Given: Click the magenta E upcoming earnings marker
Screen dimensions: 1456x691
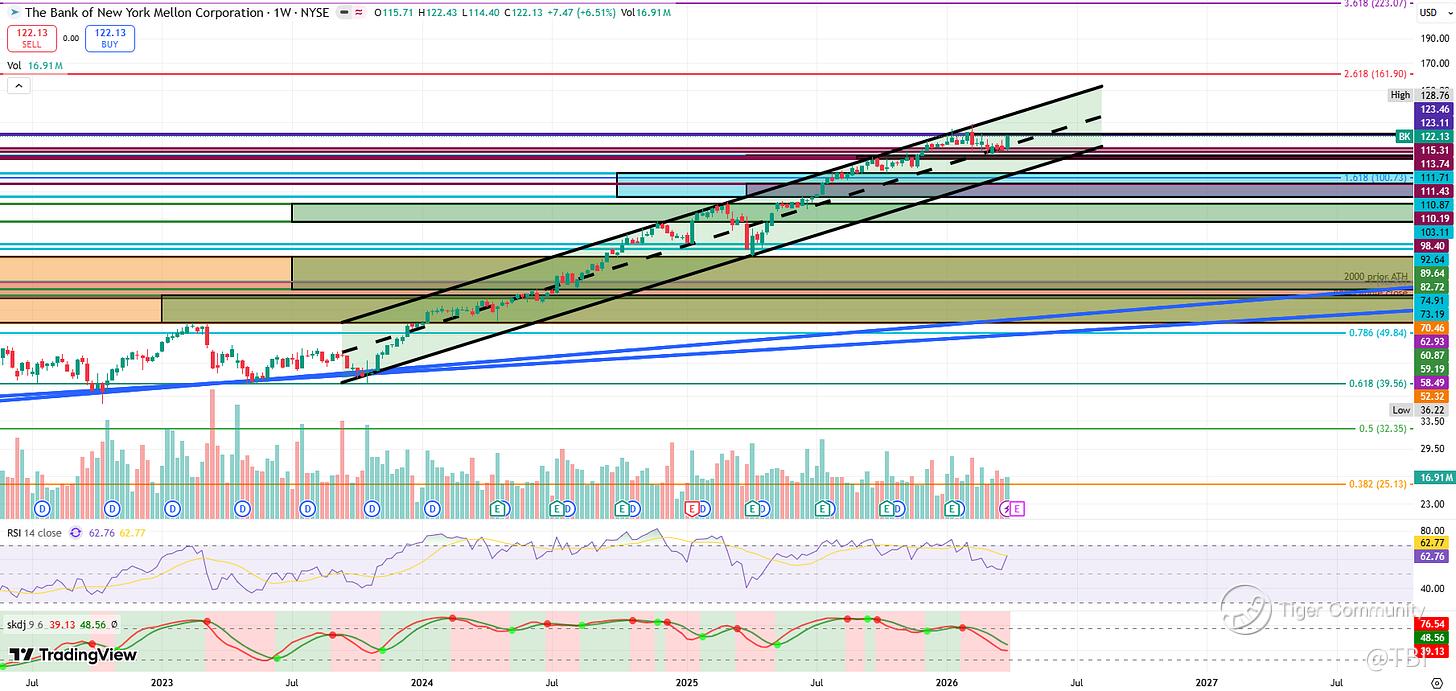Looking at the screenshot, I should click(1018, 509).
